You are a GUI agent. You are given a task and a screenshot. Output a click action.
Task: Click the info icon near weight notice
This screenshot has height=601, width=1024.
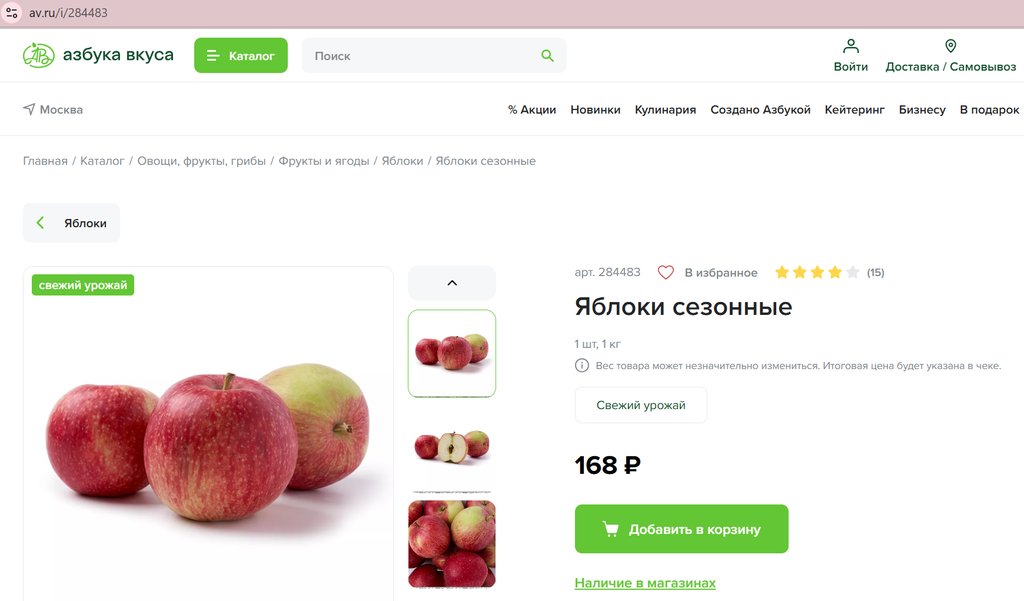point(581,366)
